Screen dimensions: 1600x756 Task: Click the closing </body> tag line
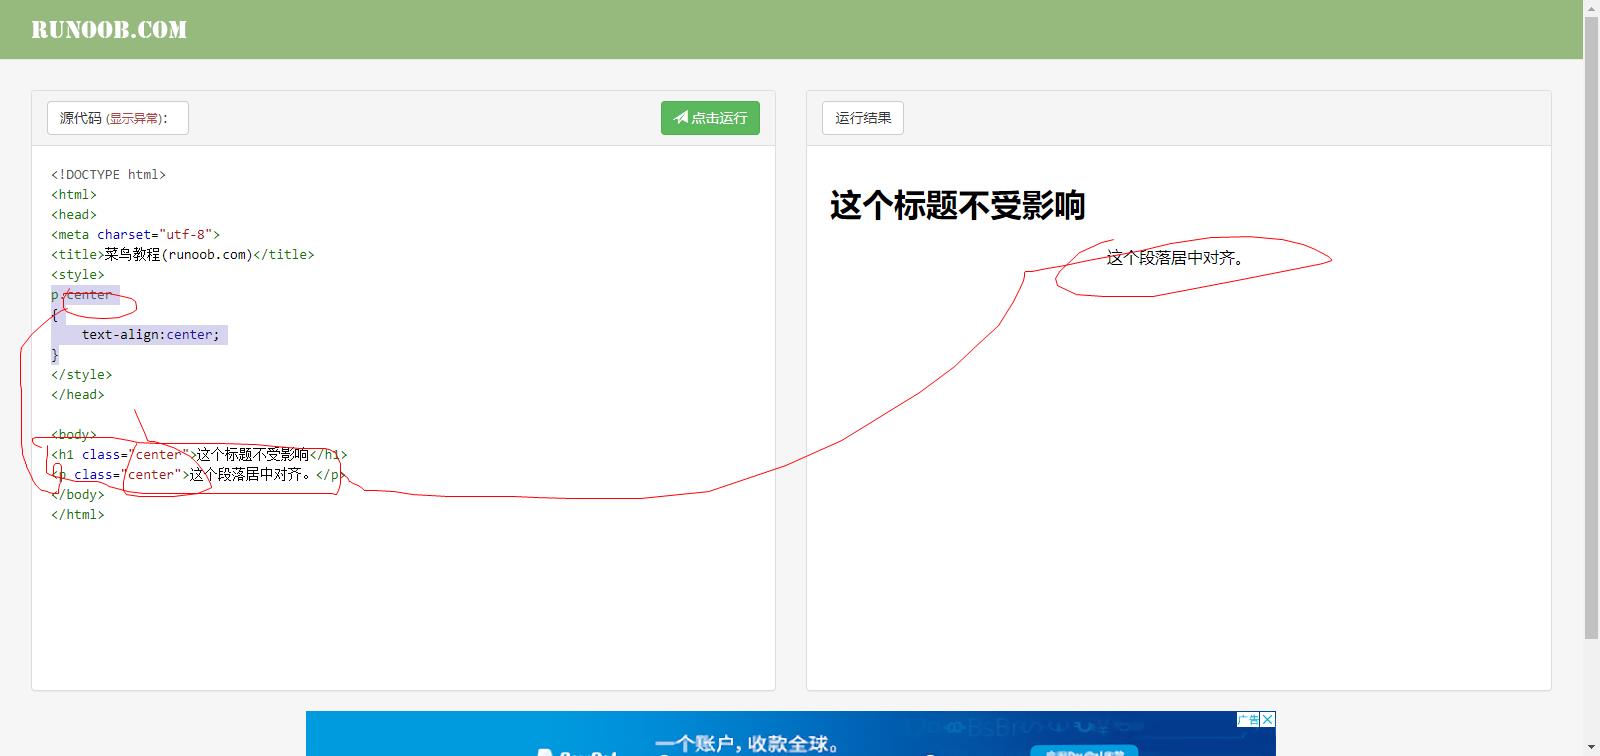pos(78,494)
